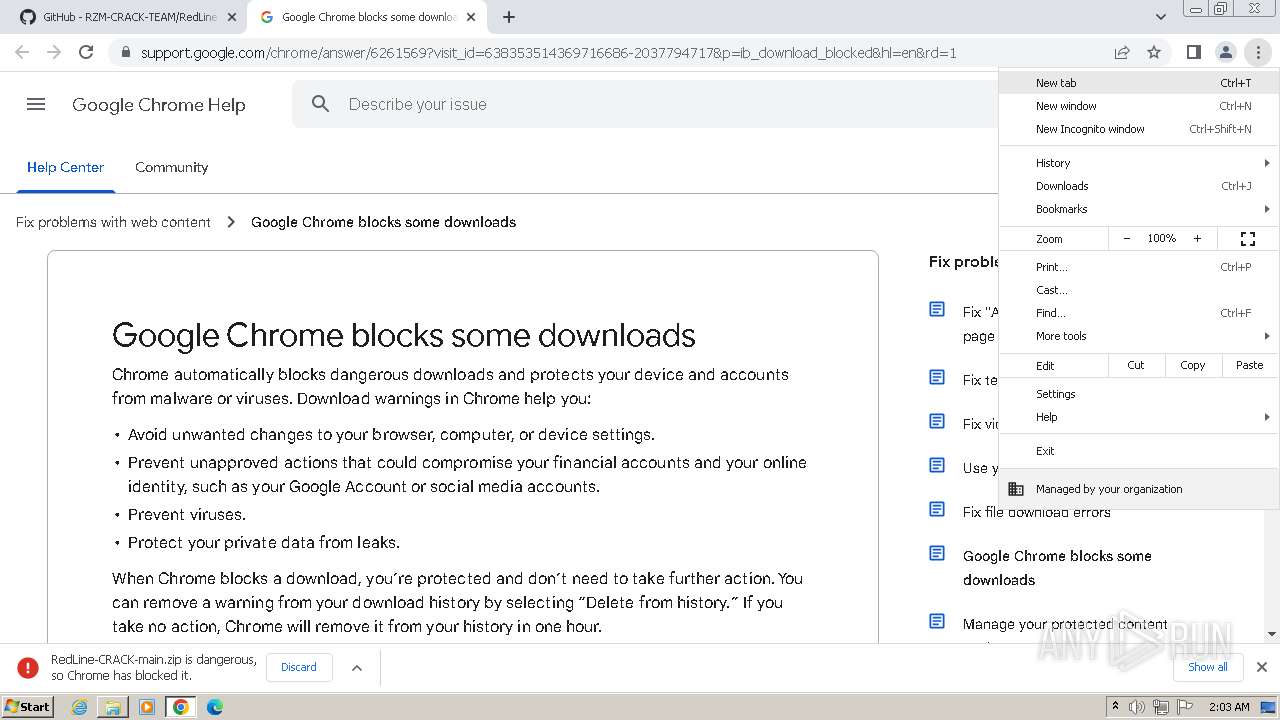Open Fix problems with web content breadcrumb
1280x720 pixels.
pos(113,222)
